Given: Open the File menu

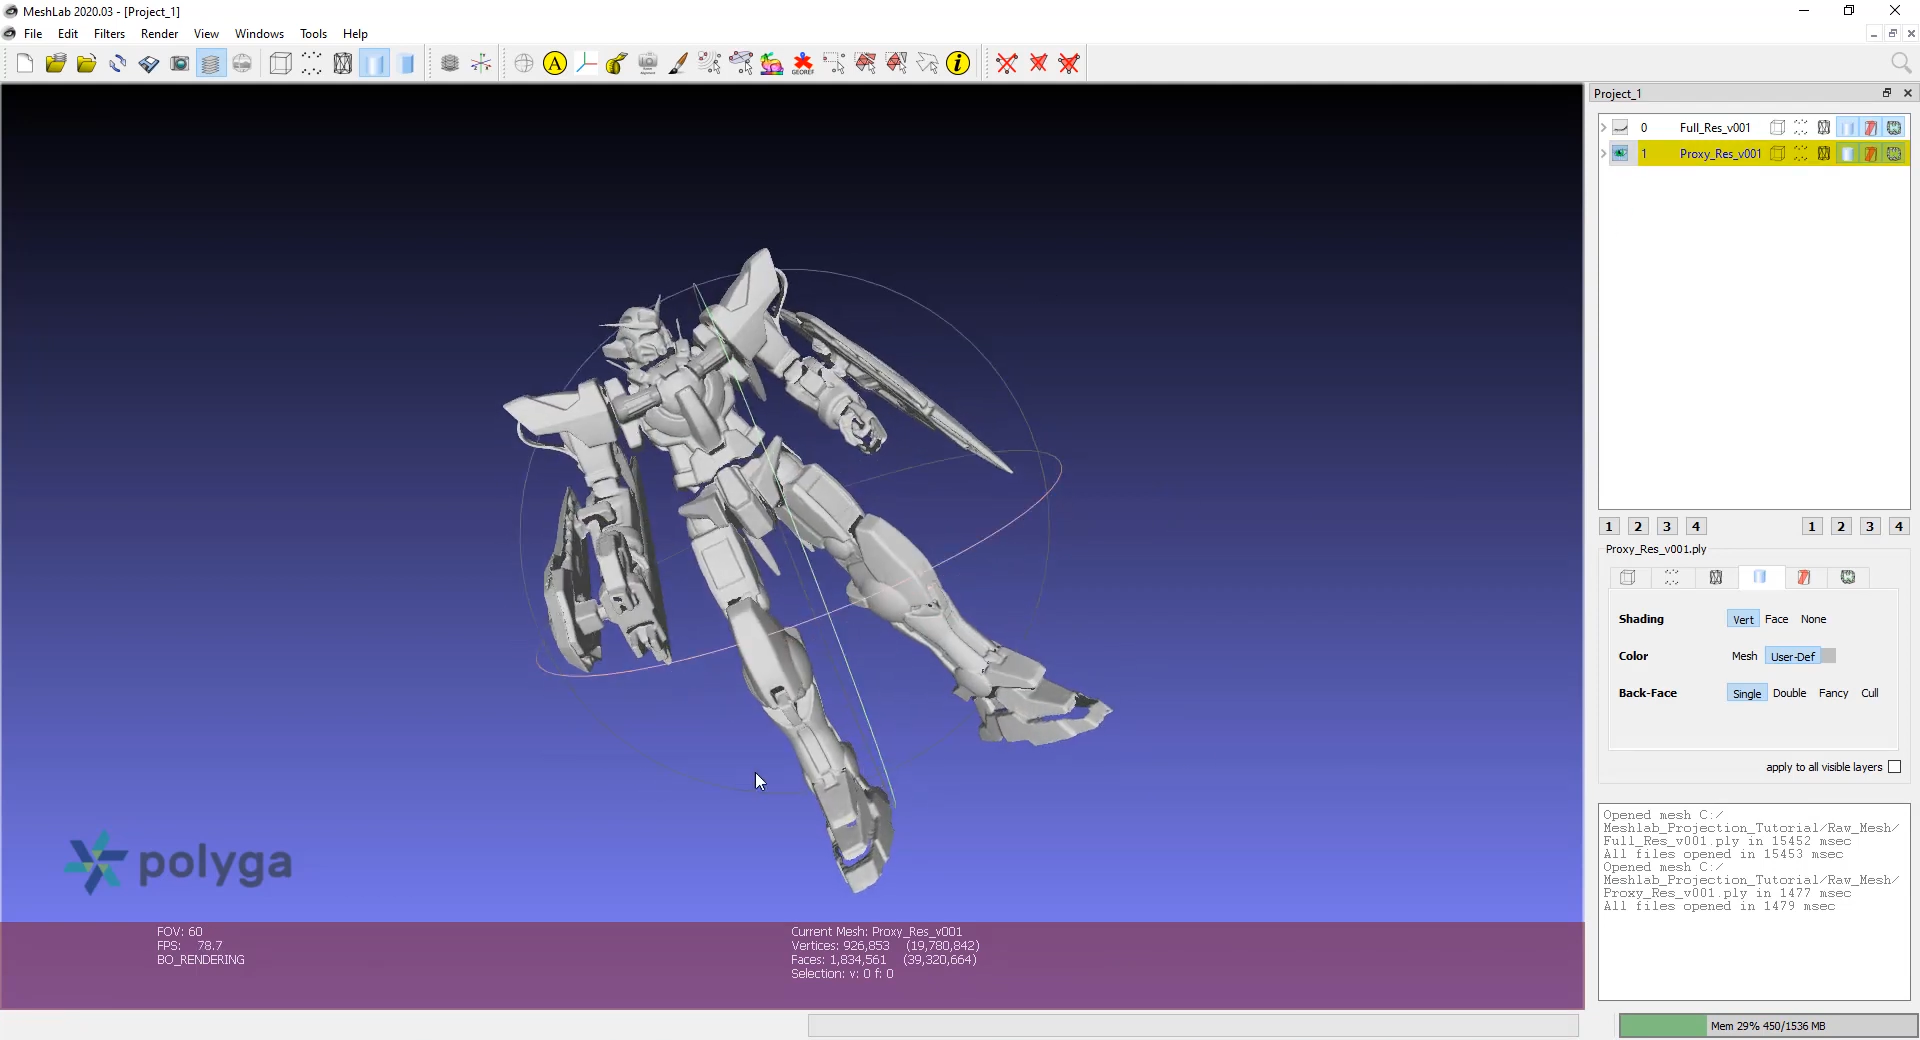Looking at the screenshot, I should click(x=33, y=34).
